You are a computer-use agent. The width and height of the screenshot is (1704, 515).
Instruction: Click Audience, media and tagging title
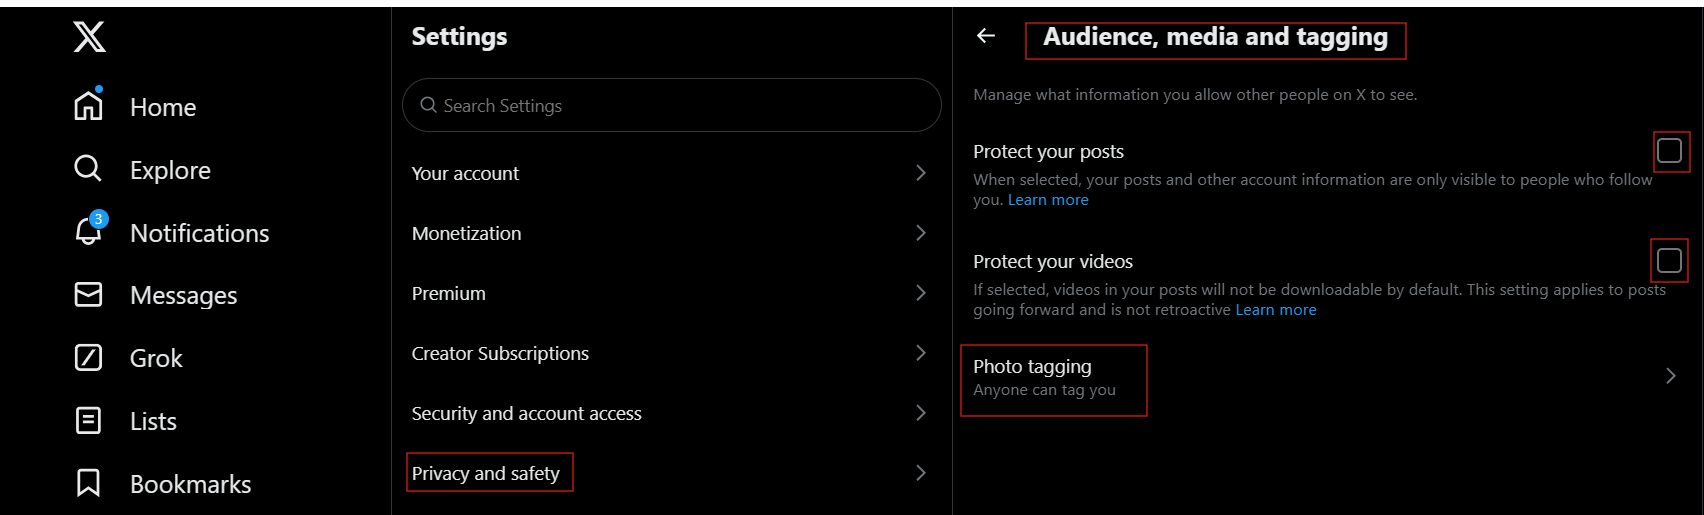click(x=1215, y=37)
